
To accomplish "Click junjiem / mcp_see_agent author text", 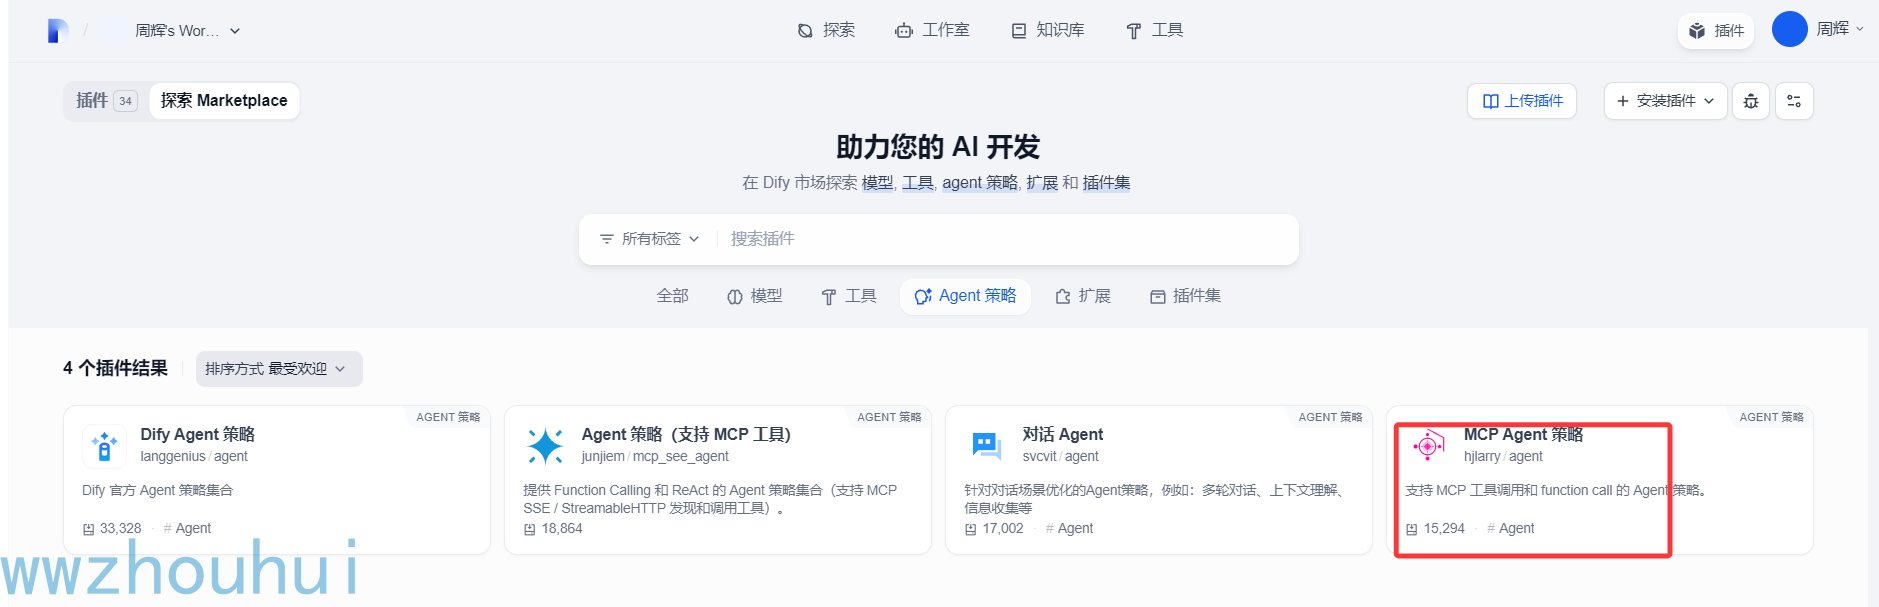I will pyautogui.click(x=655, y=456).
